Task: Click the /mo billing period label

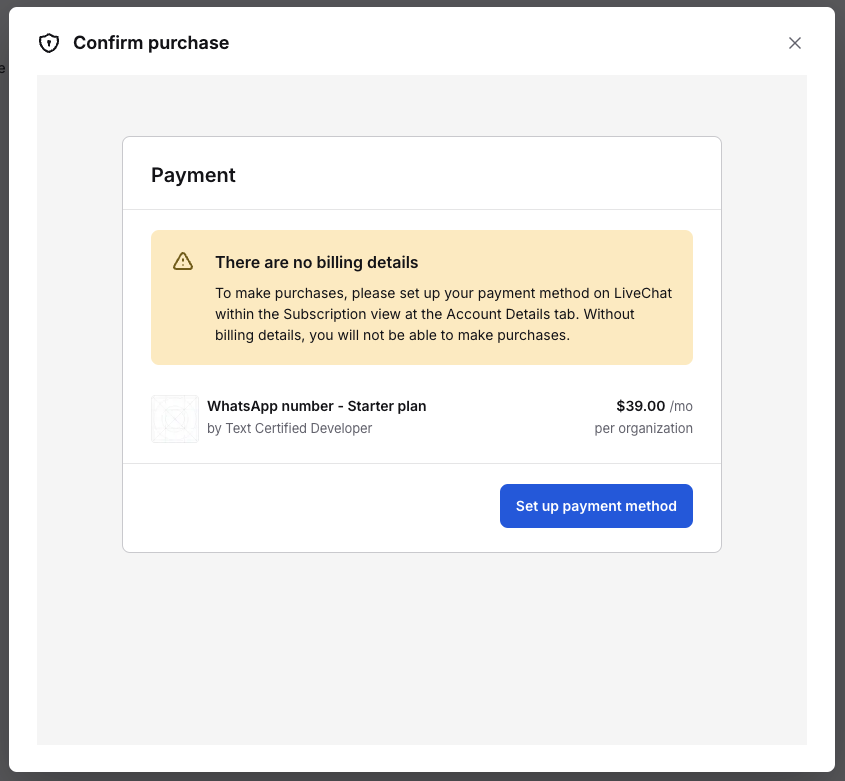Action: pos(681,406)
